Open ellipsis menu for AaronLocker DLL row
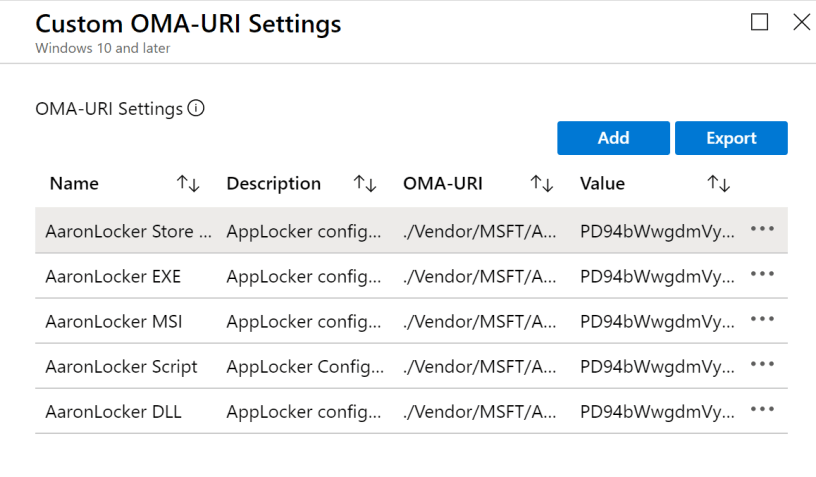The width and height of the screenshot is (816, 477). coord(762,410)
